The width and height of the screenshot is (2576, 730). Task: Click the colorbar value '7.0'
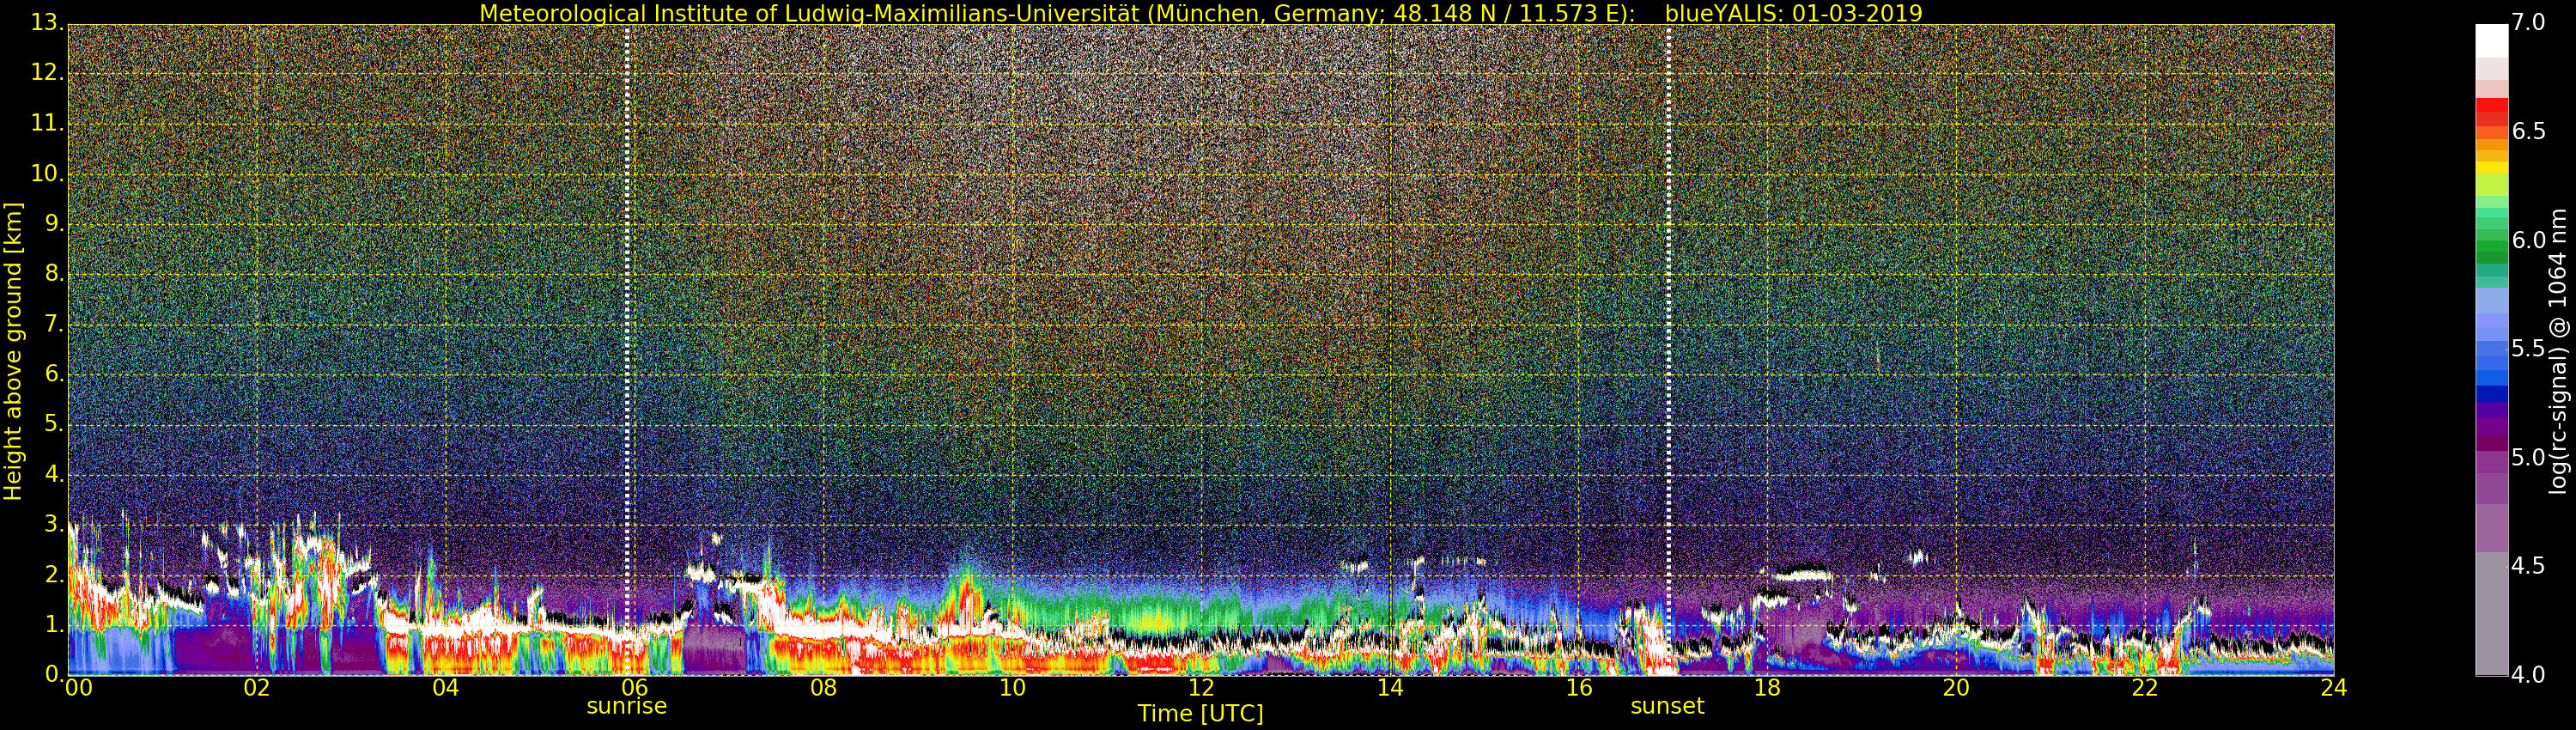[2529, 22]
